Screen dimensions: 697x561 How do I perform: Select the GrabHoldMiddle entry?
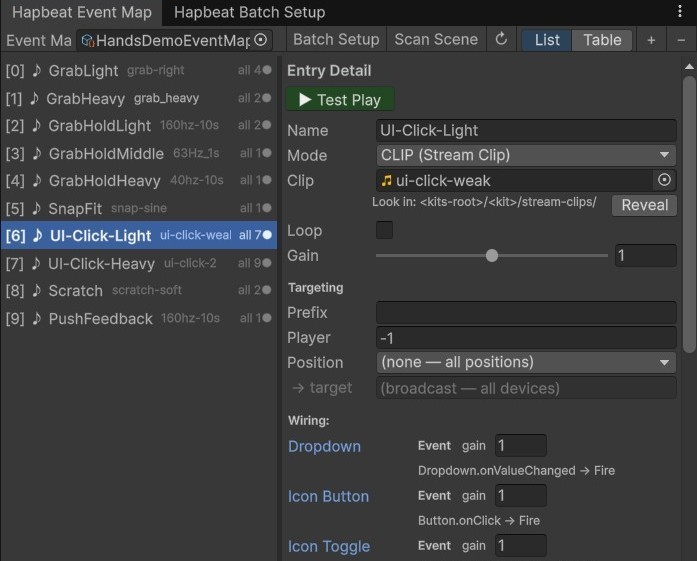pyautogui.click(x=139, y=153)
